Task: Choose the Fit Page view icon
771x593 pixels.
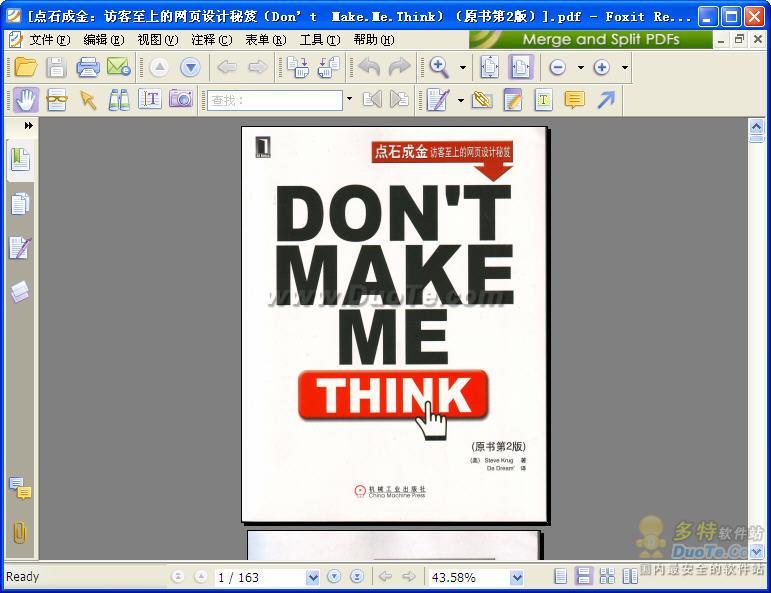Action: [x=489, y=67]
